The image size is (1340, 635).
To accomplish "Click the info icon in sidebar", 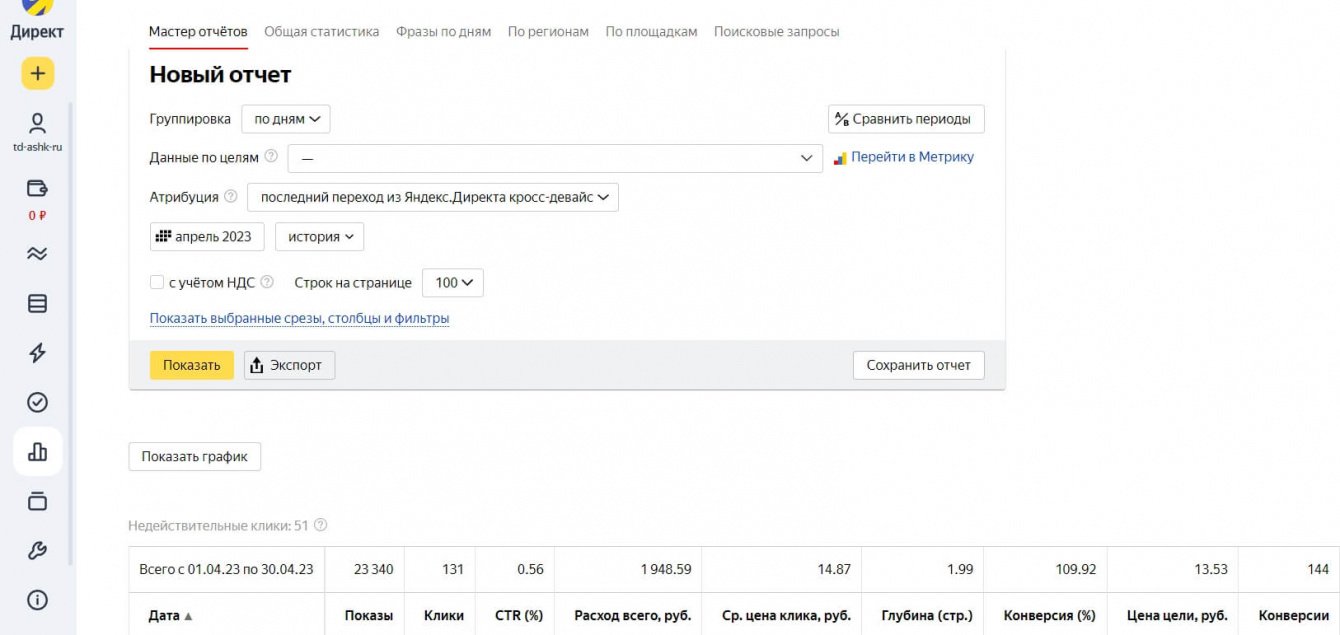I will click(x=38, y=600).
